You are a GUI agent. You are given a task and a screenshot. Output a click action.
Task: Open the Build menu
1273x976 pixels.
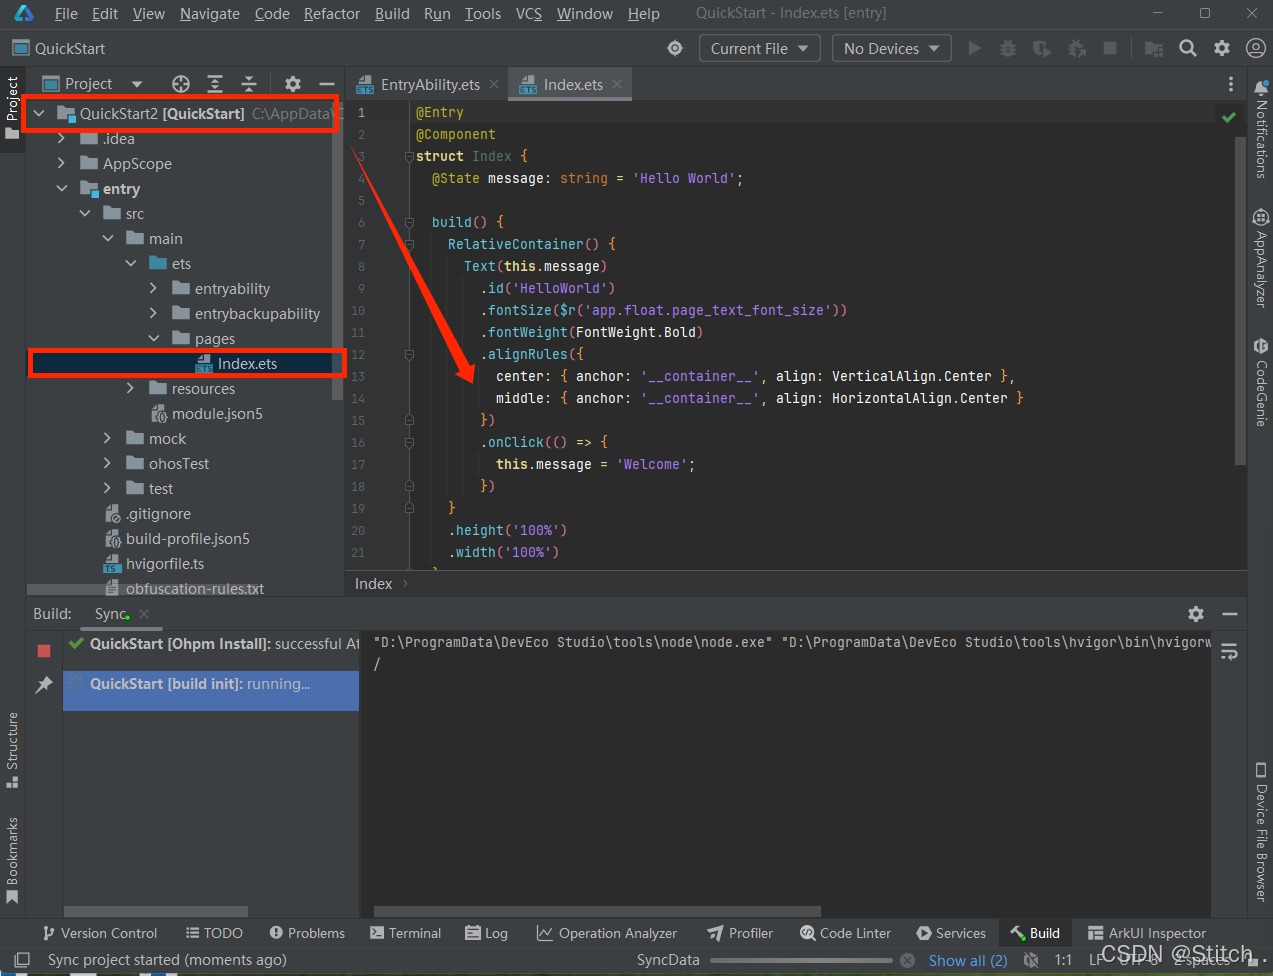point(392,14)
